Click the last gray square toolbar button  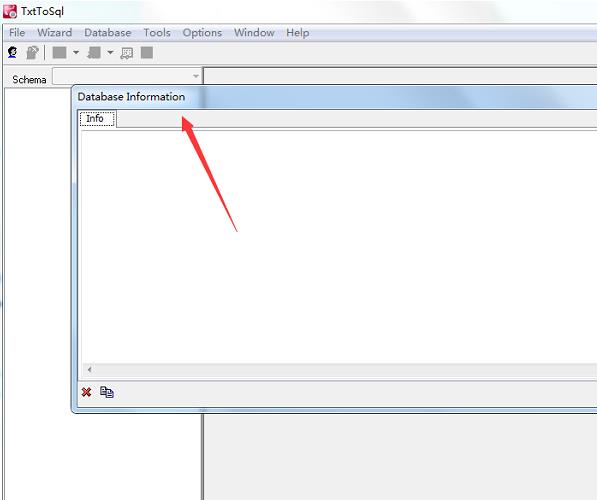[147, 53]
